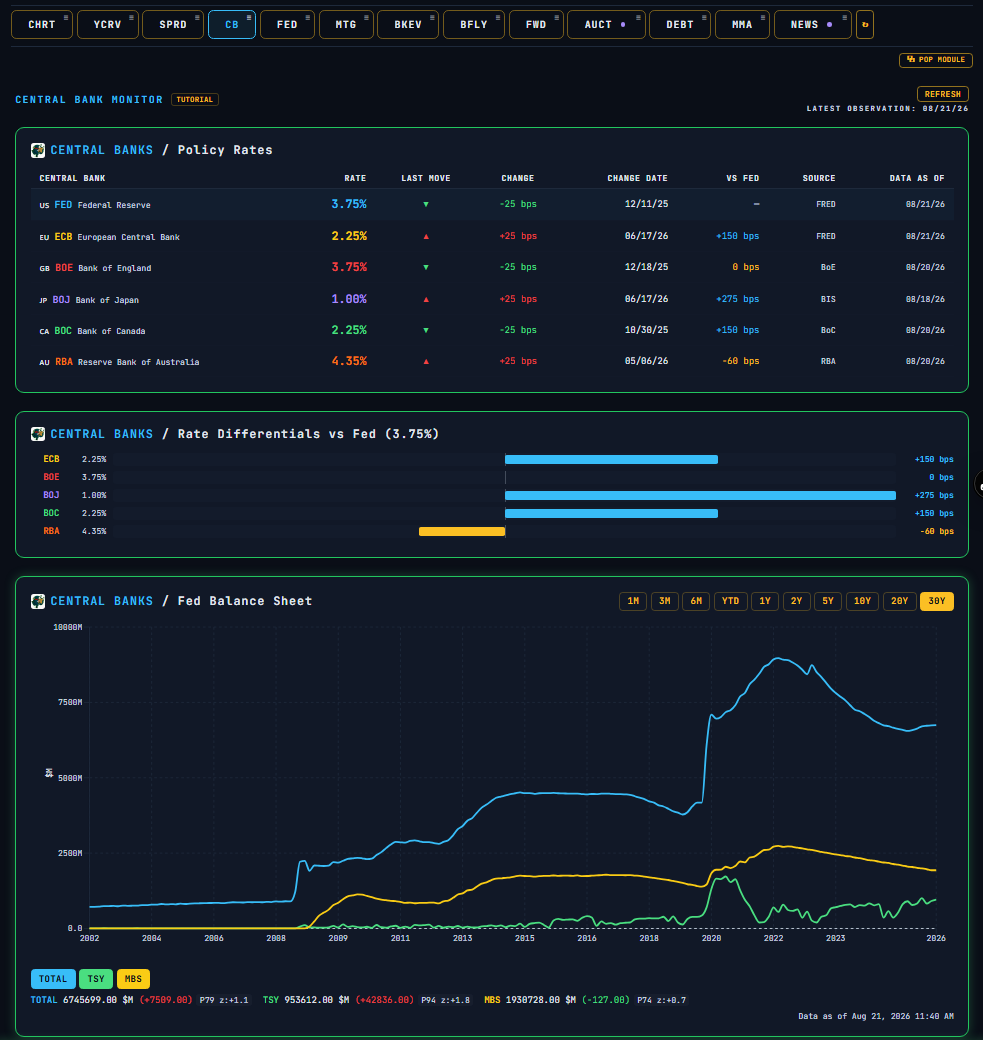Click the Fed rate value 3.75%
Viewport: 983px width, 1040px height.
[x=349, y=204]
